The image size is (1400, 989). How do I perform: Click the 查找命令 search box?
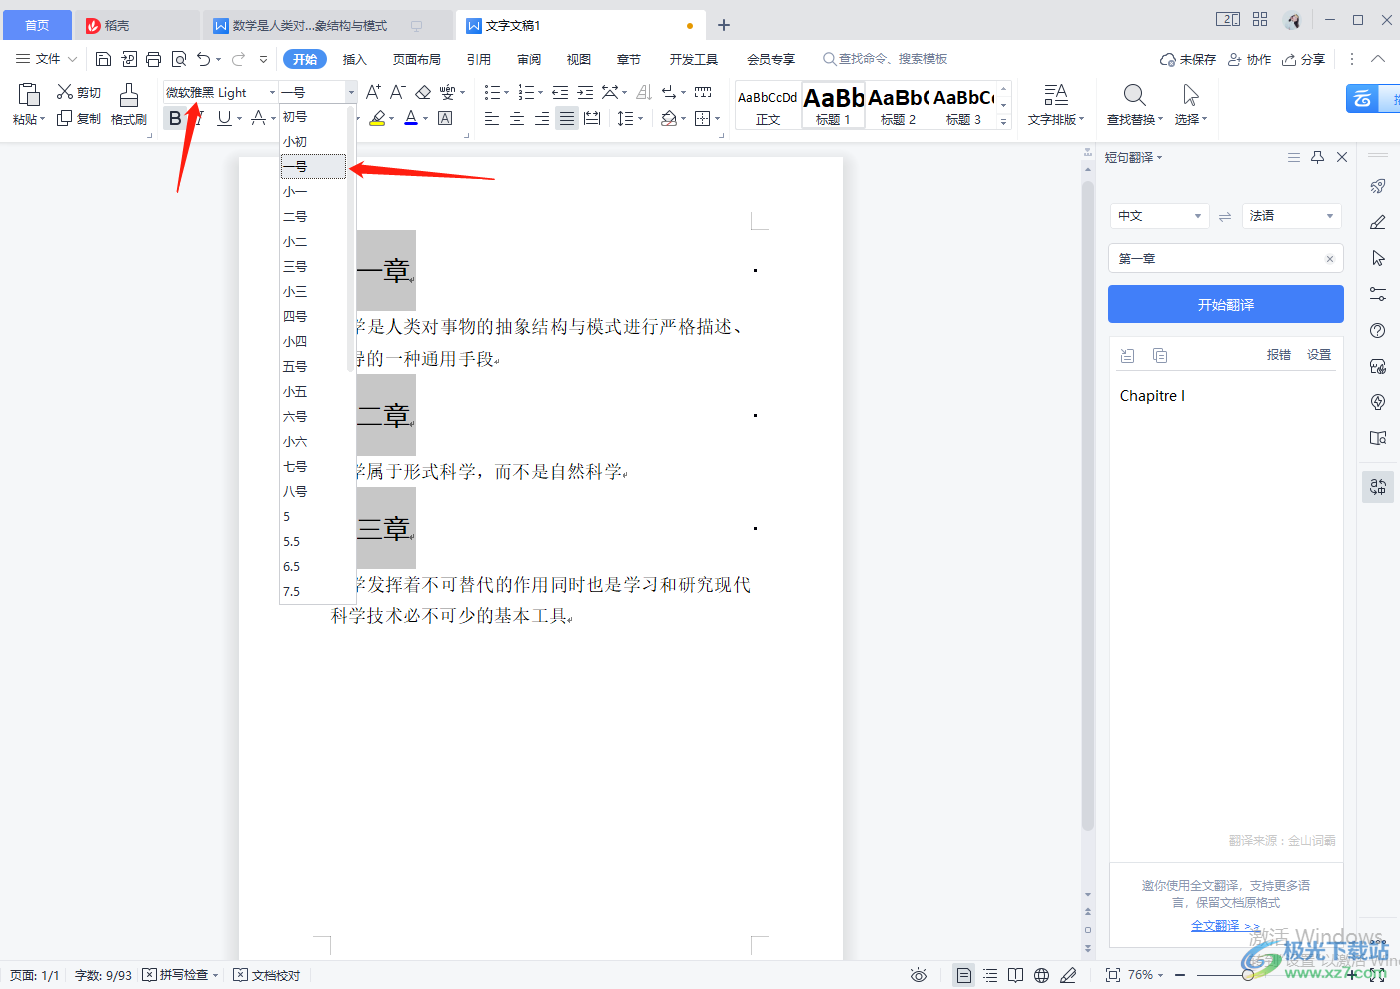click(x=885, y=59)
